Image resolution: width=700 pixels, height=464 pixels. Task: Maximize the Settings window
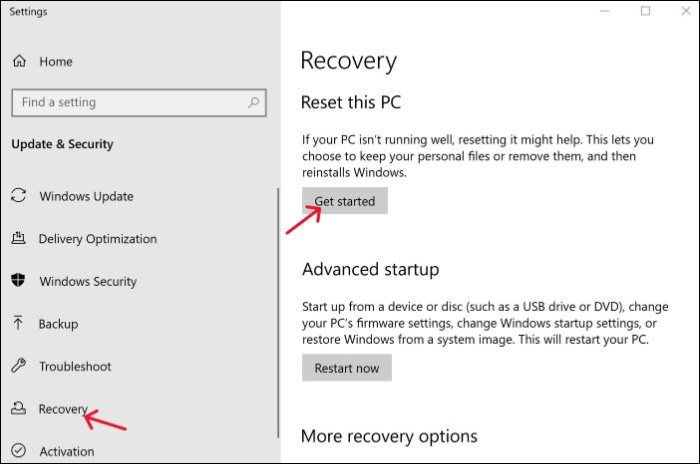click(645, 11)
